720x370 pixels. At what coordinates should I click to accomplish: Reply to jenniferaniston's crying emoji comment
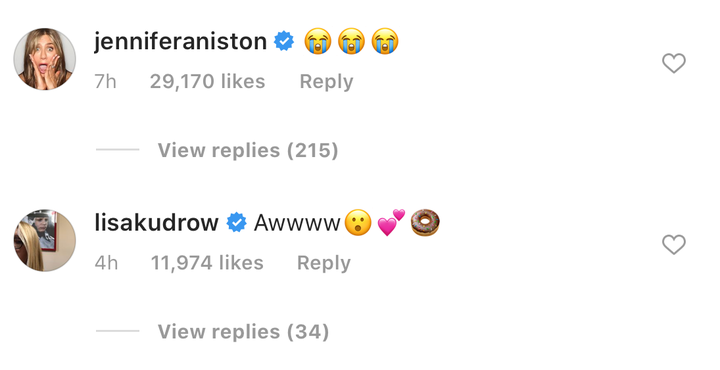pyautogui.click(x=326, y=82)
